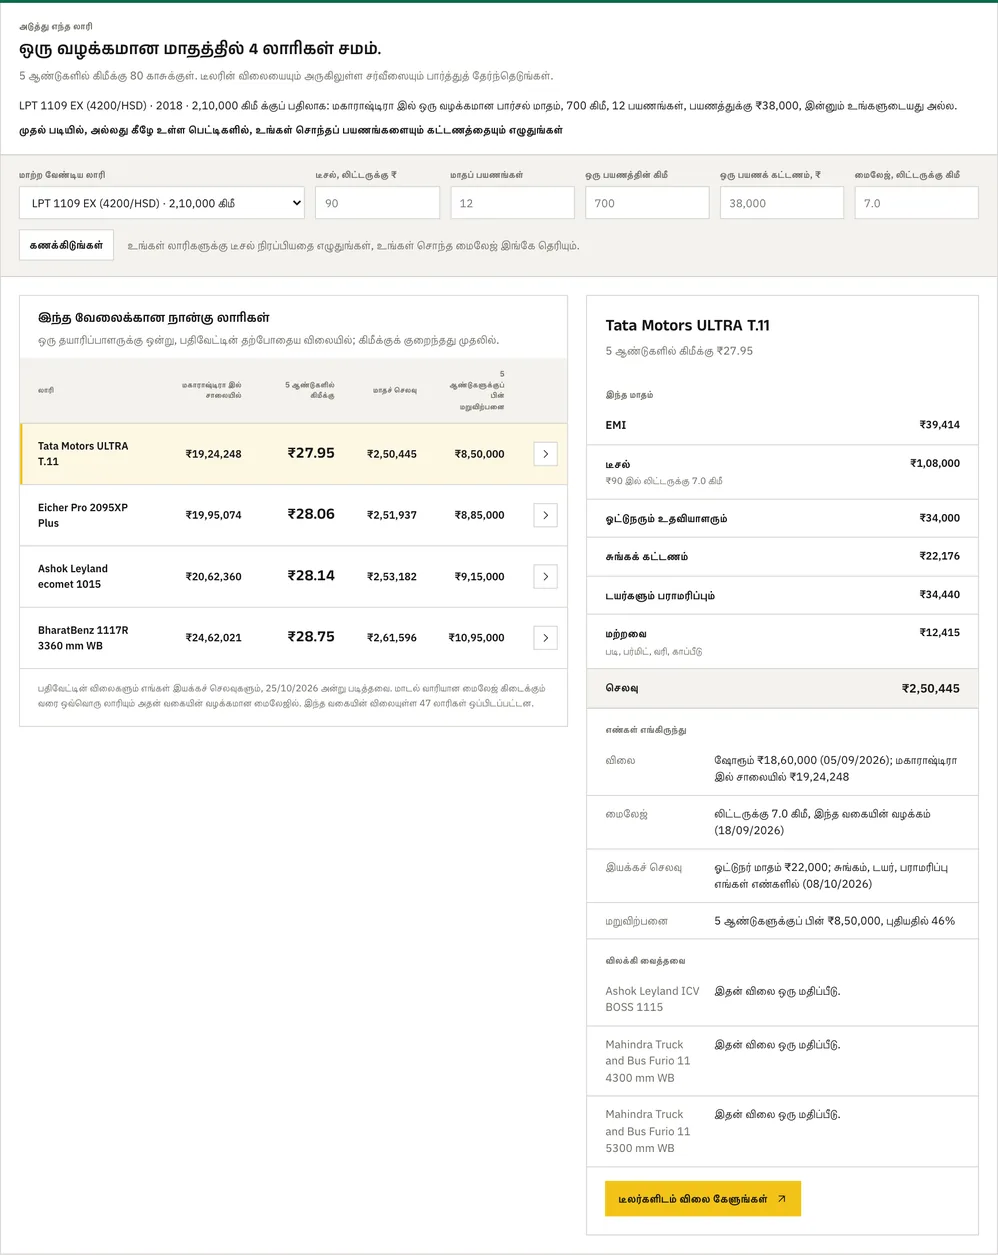Select the Tata Motors ULTRA T.11 row

pyautogui.click(x=294, y=454)
